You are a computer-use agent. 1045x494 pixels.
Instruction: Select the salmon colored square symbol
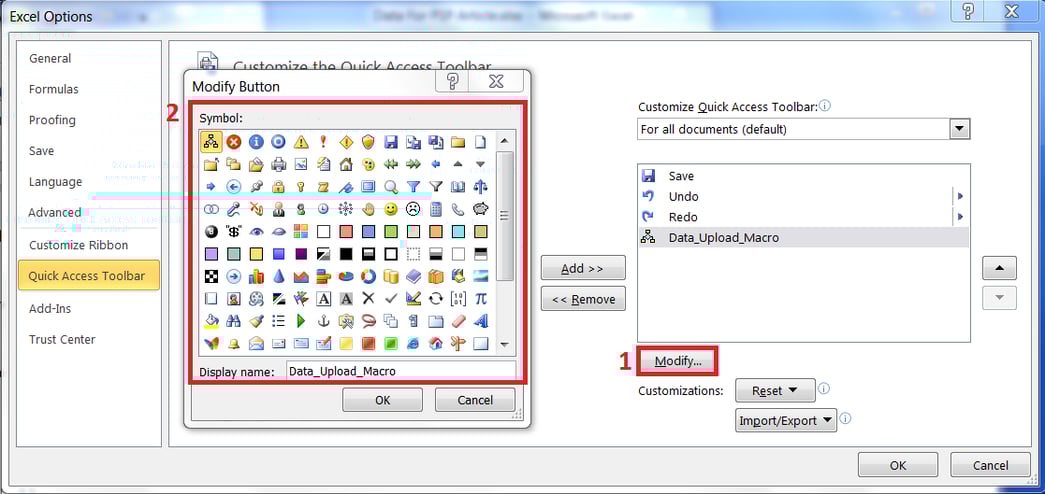click(x=346, y=231)
